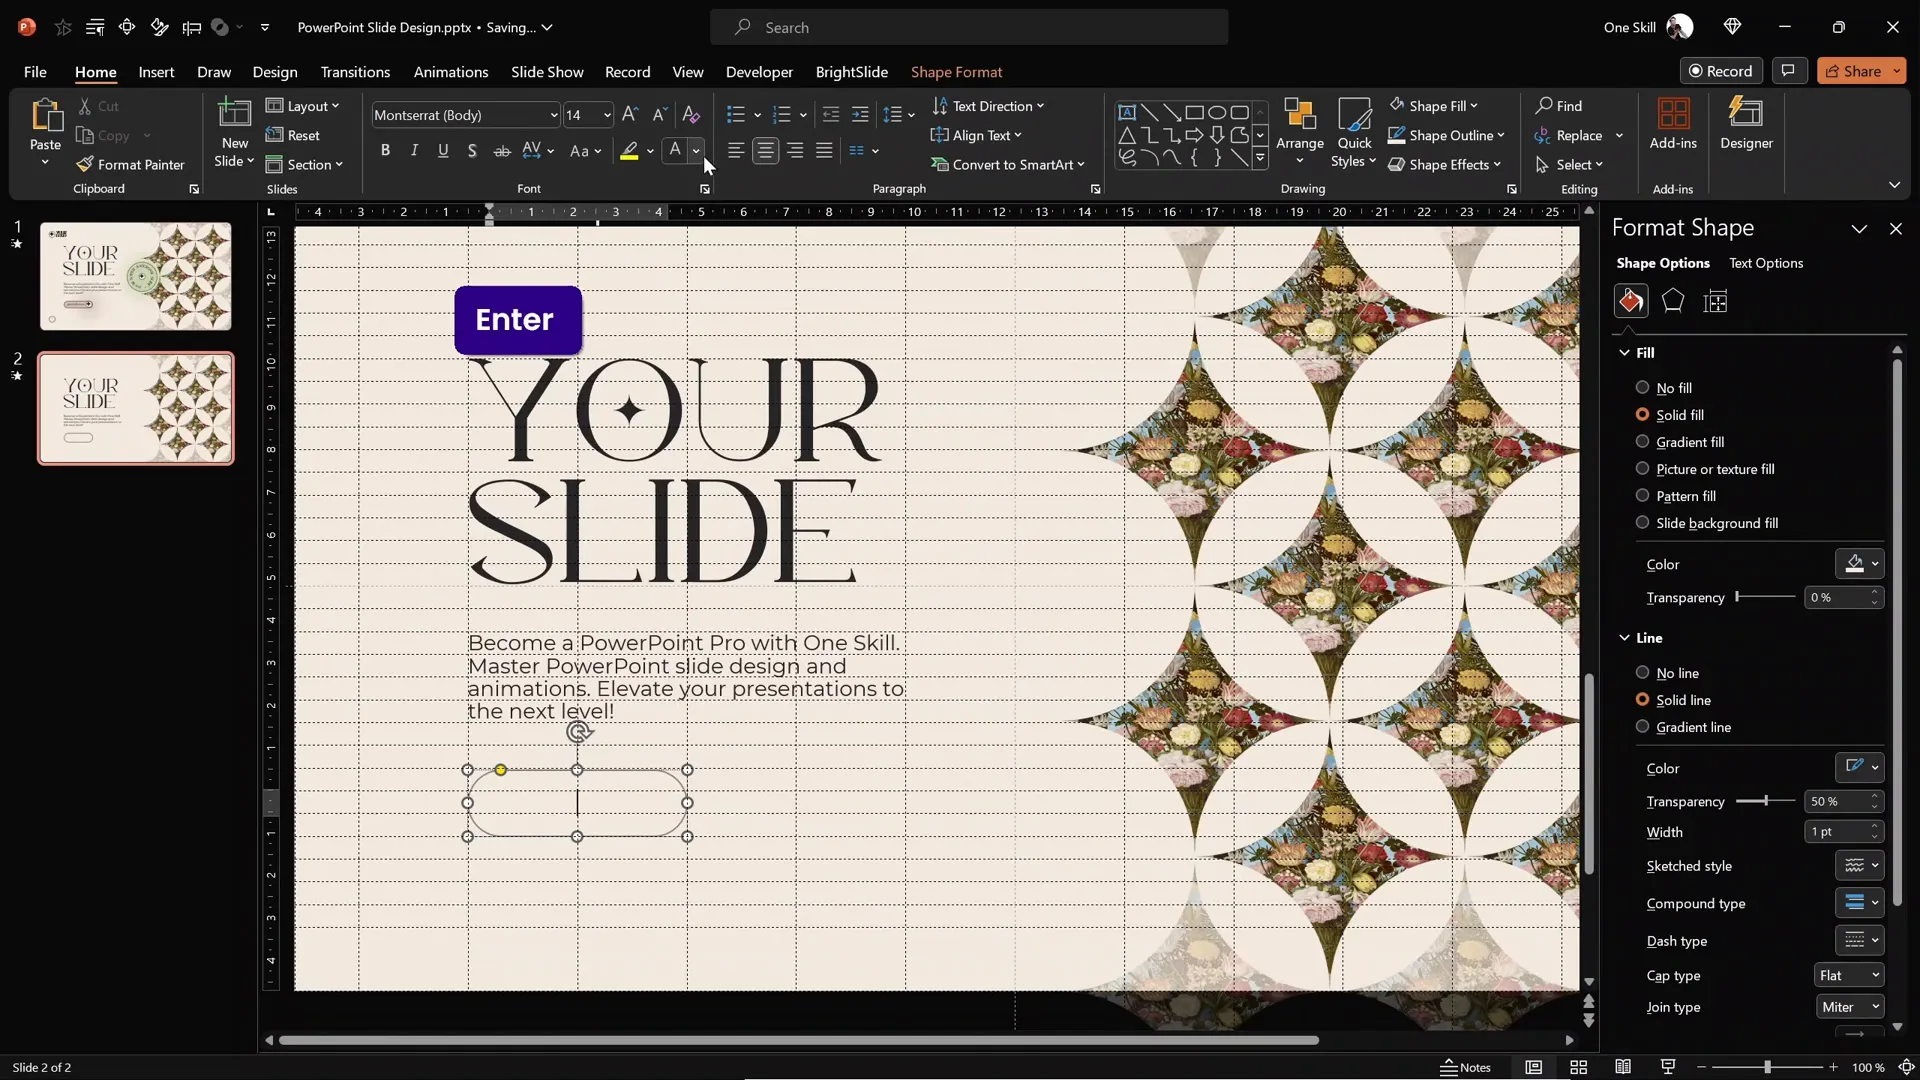Choose Gradient fill option
This screenshot has height=1080, width=1920.
[x=1679, y=442]
